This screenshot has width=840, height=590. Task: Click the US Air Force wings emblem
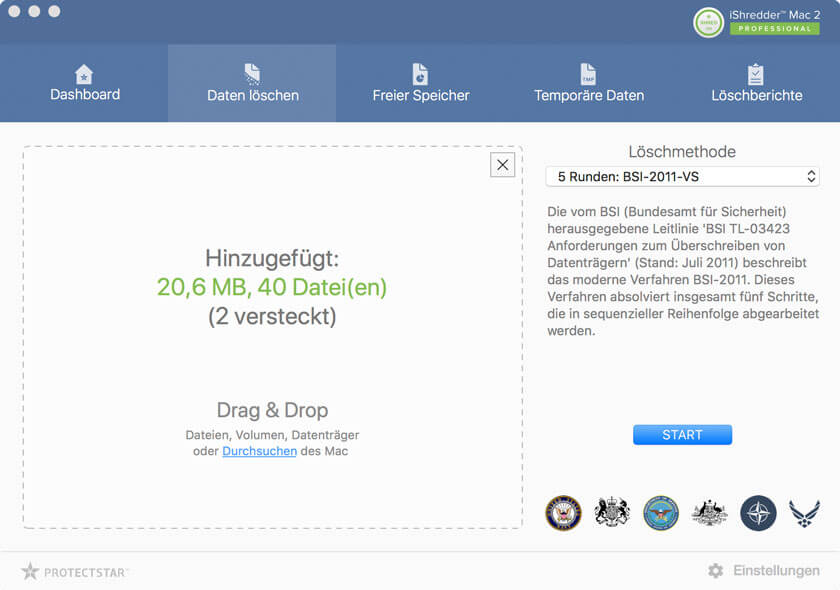click(804, 513)
